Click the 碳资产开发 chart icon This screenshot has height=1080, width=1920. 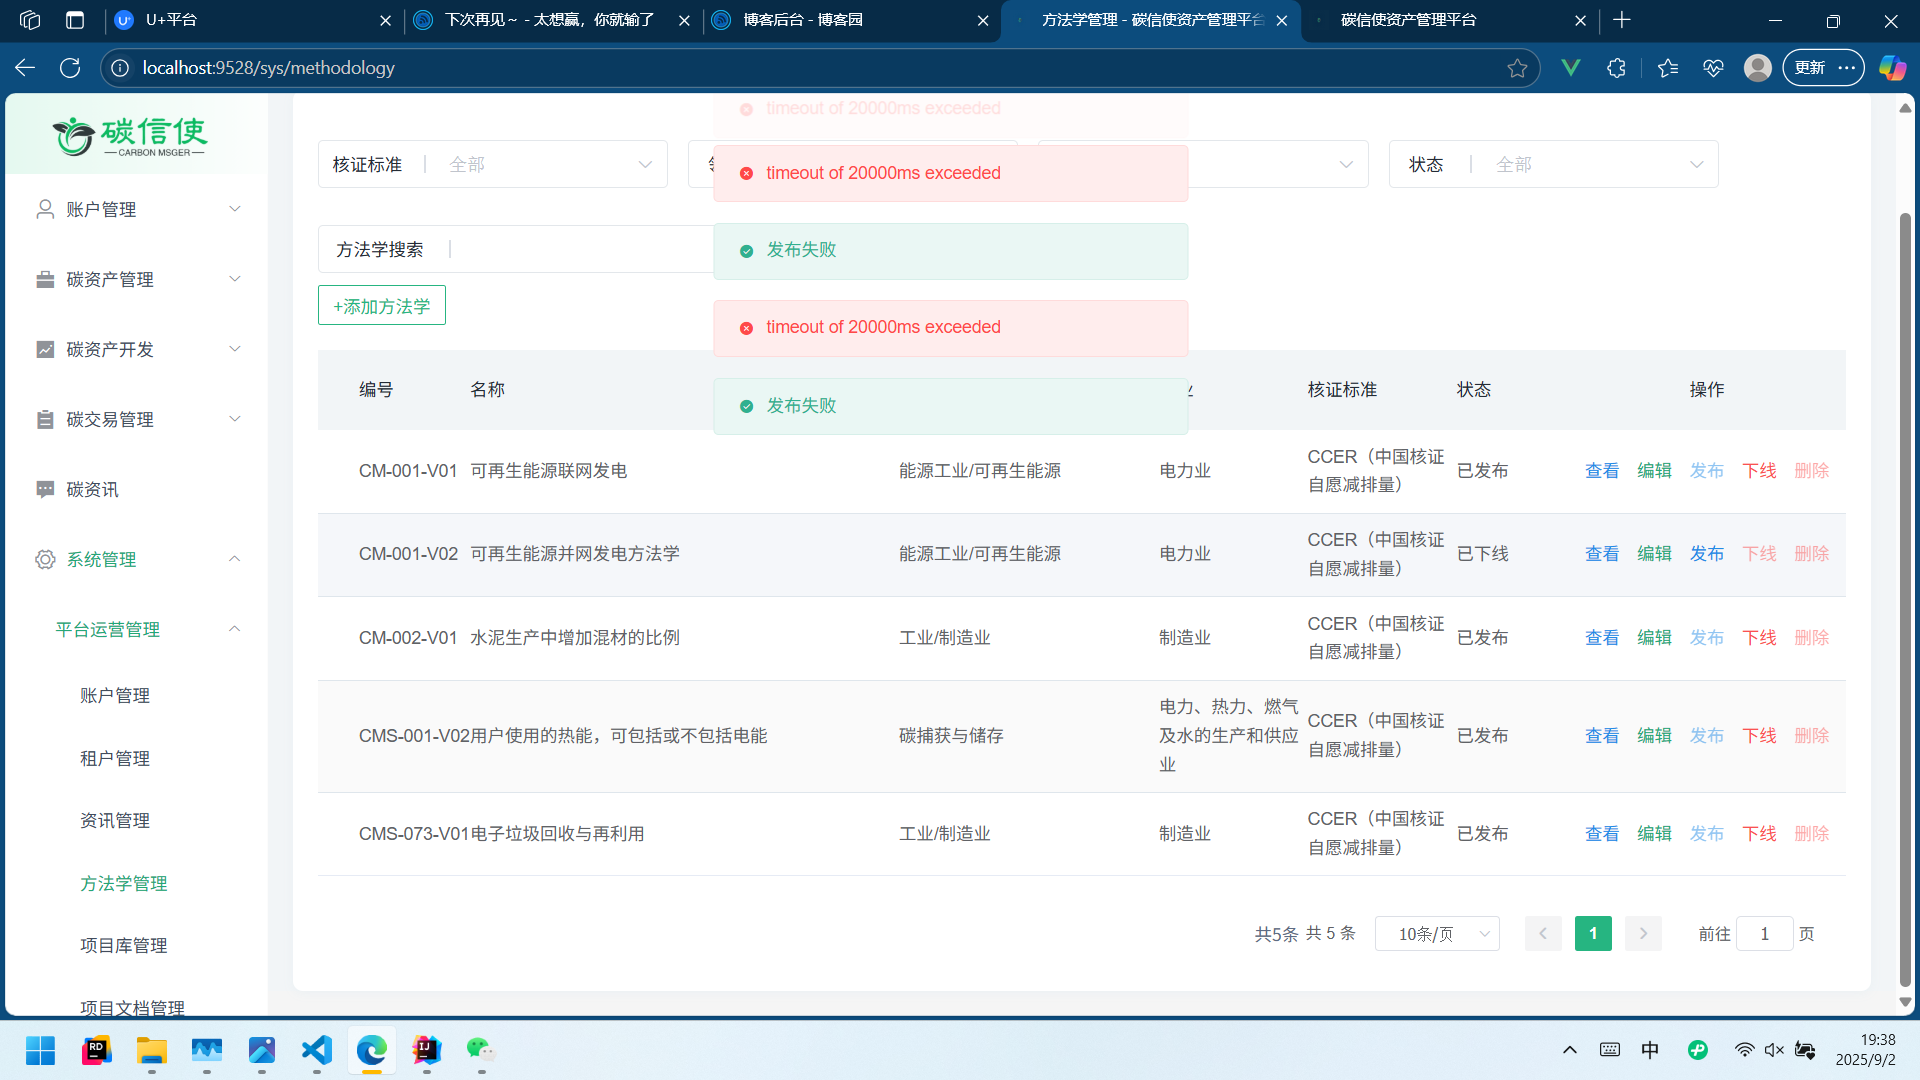pos(45,349)
